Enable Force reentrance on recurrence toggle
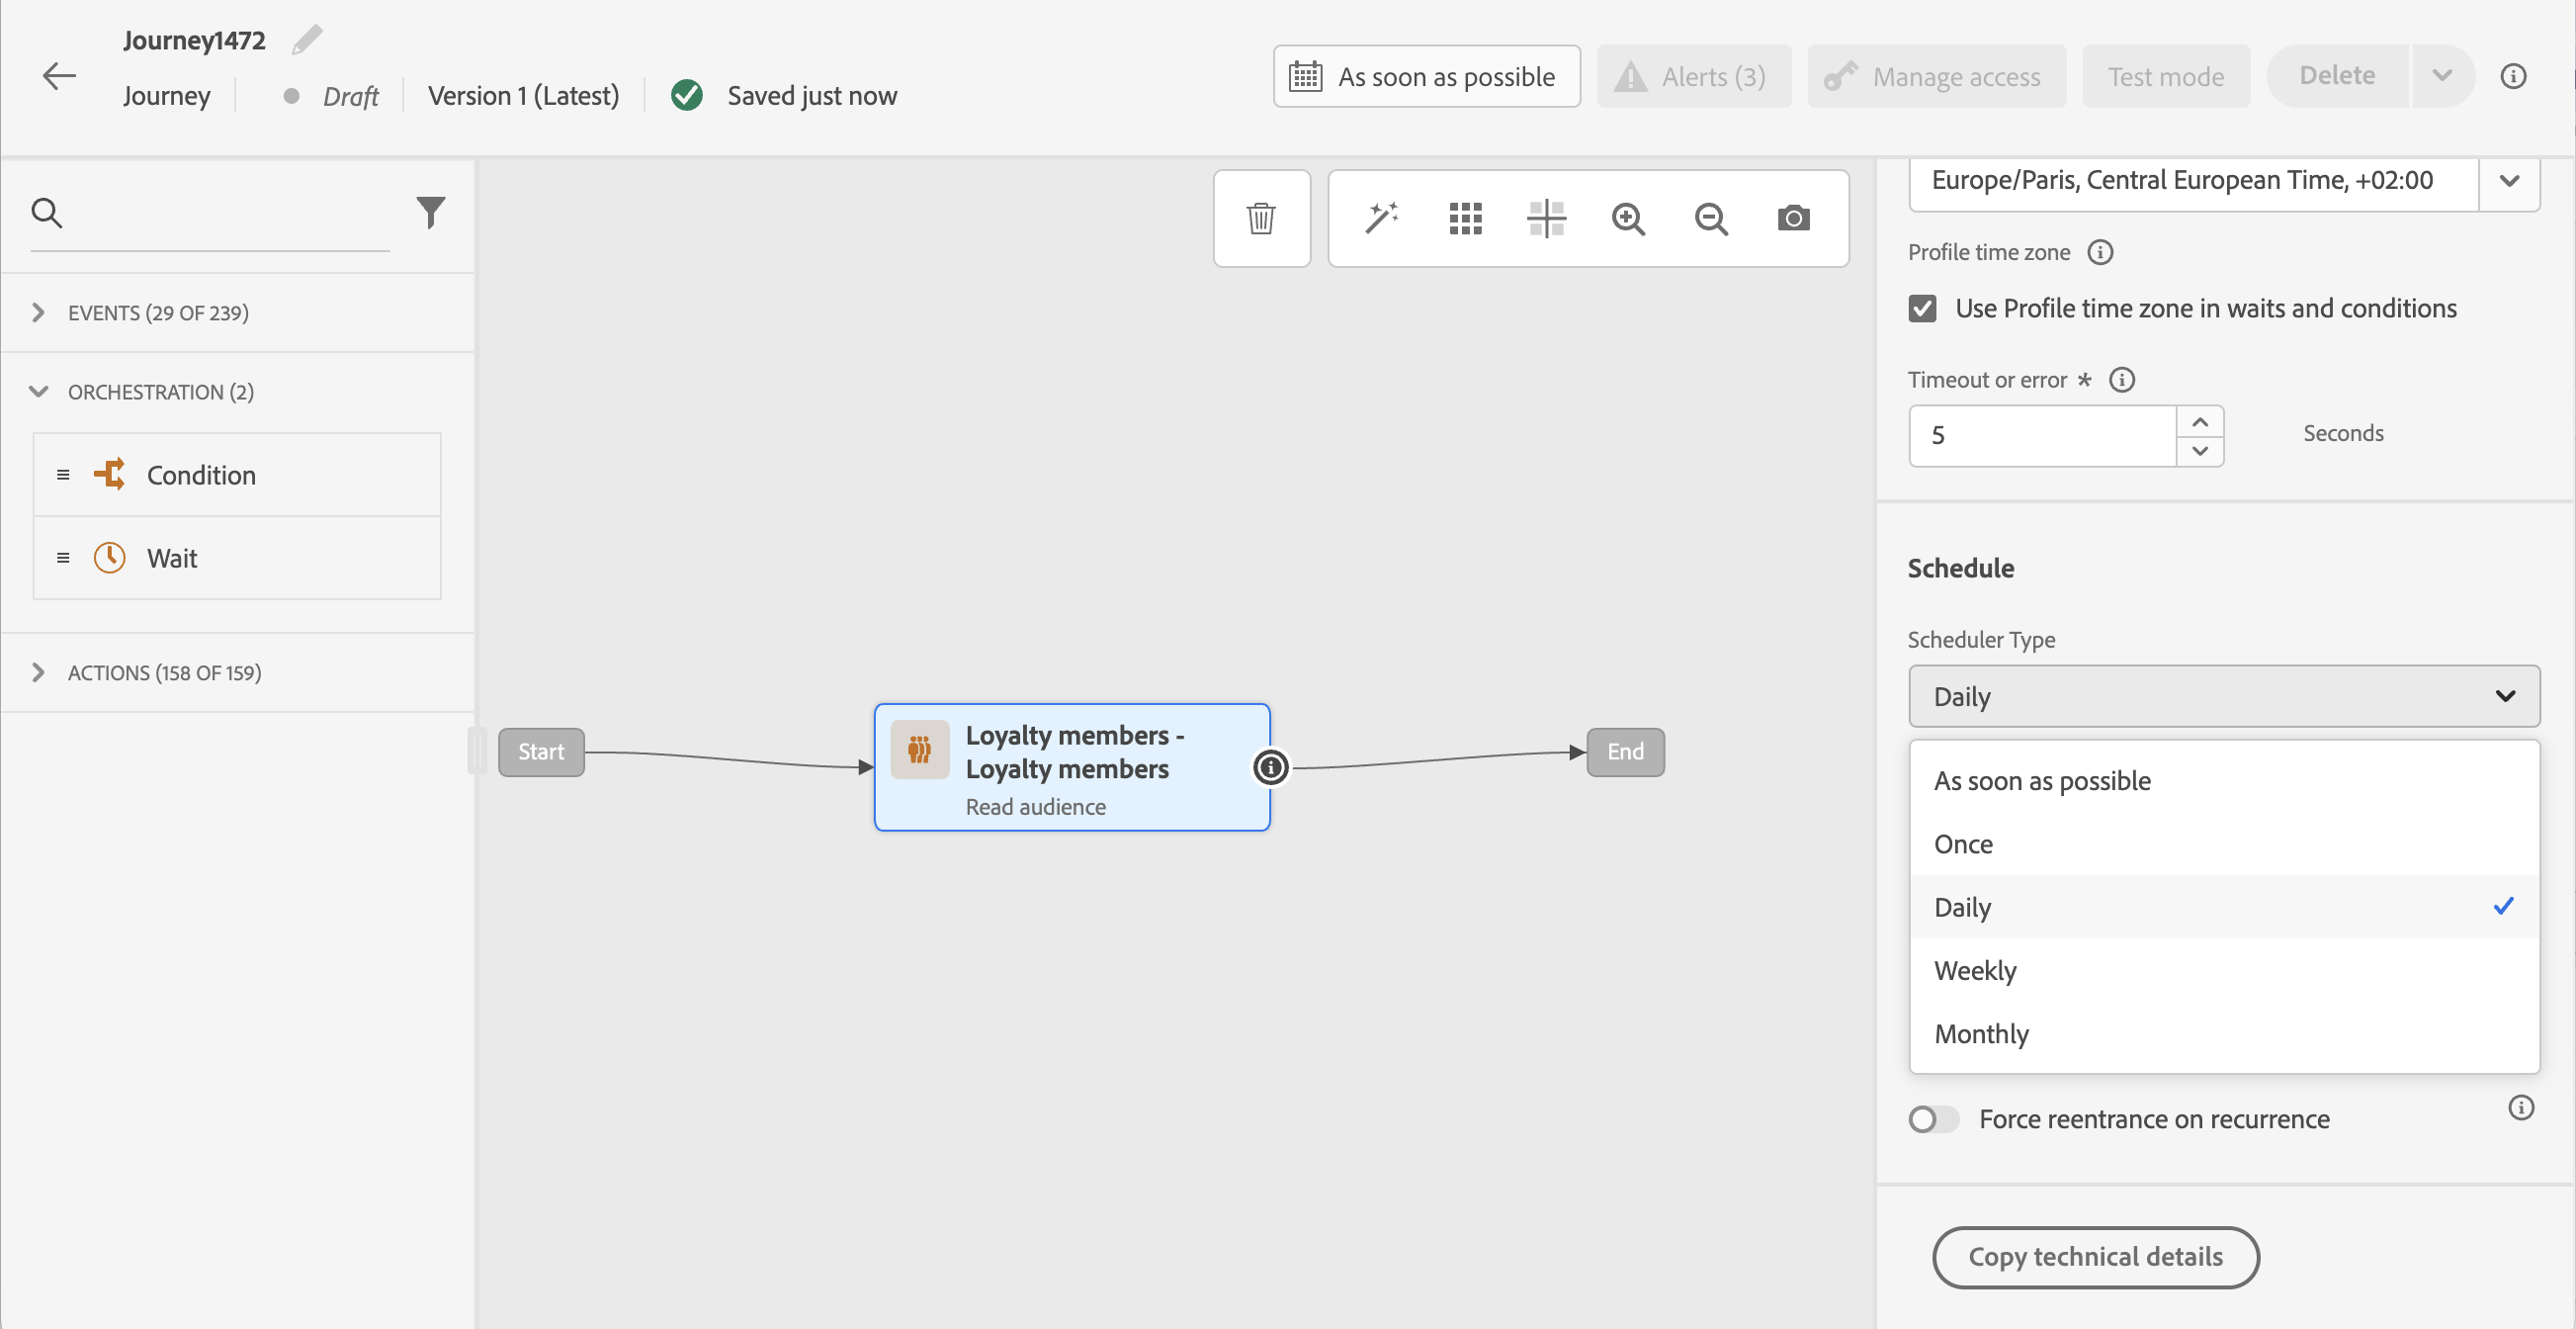The height and width of the screenshot is (1329, 2576). [x=1933, y=1119]
